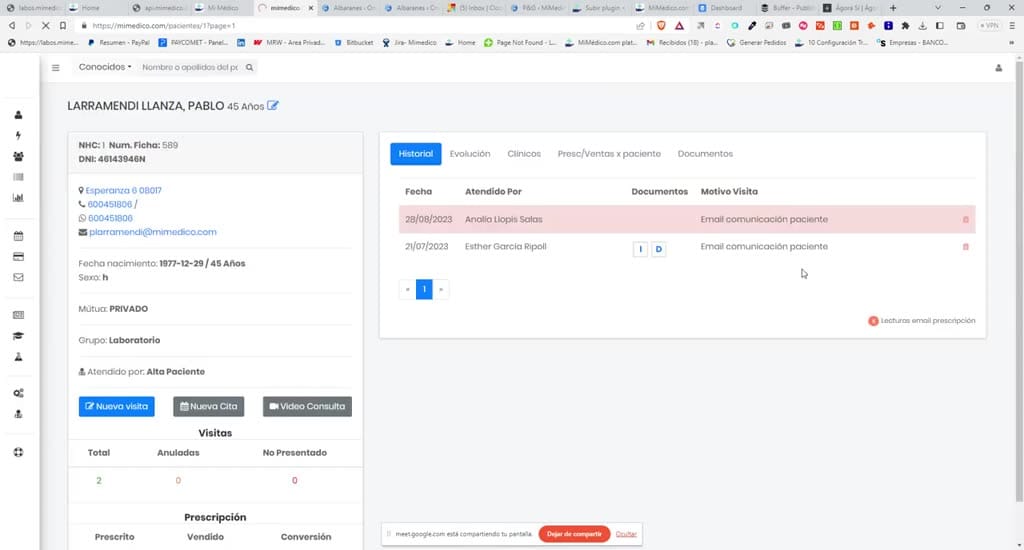Screen dimensions: 1024x550
Task: Click the user account icon at top right
Action: [999, 68]
